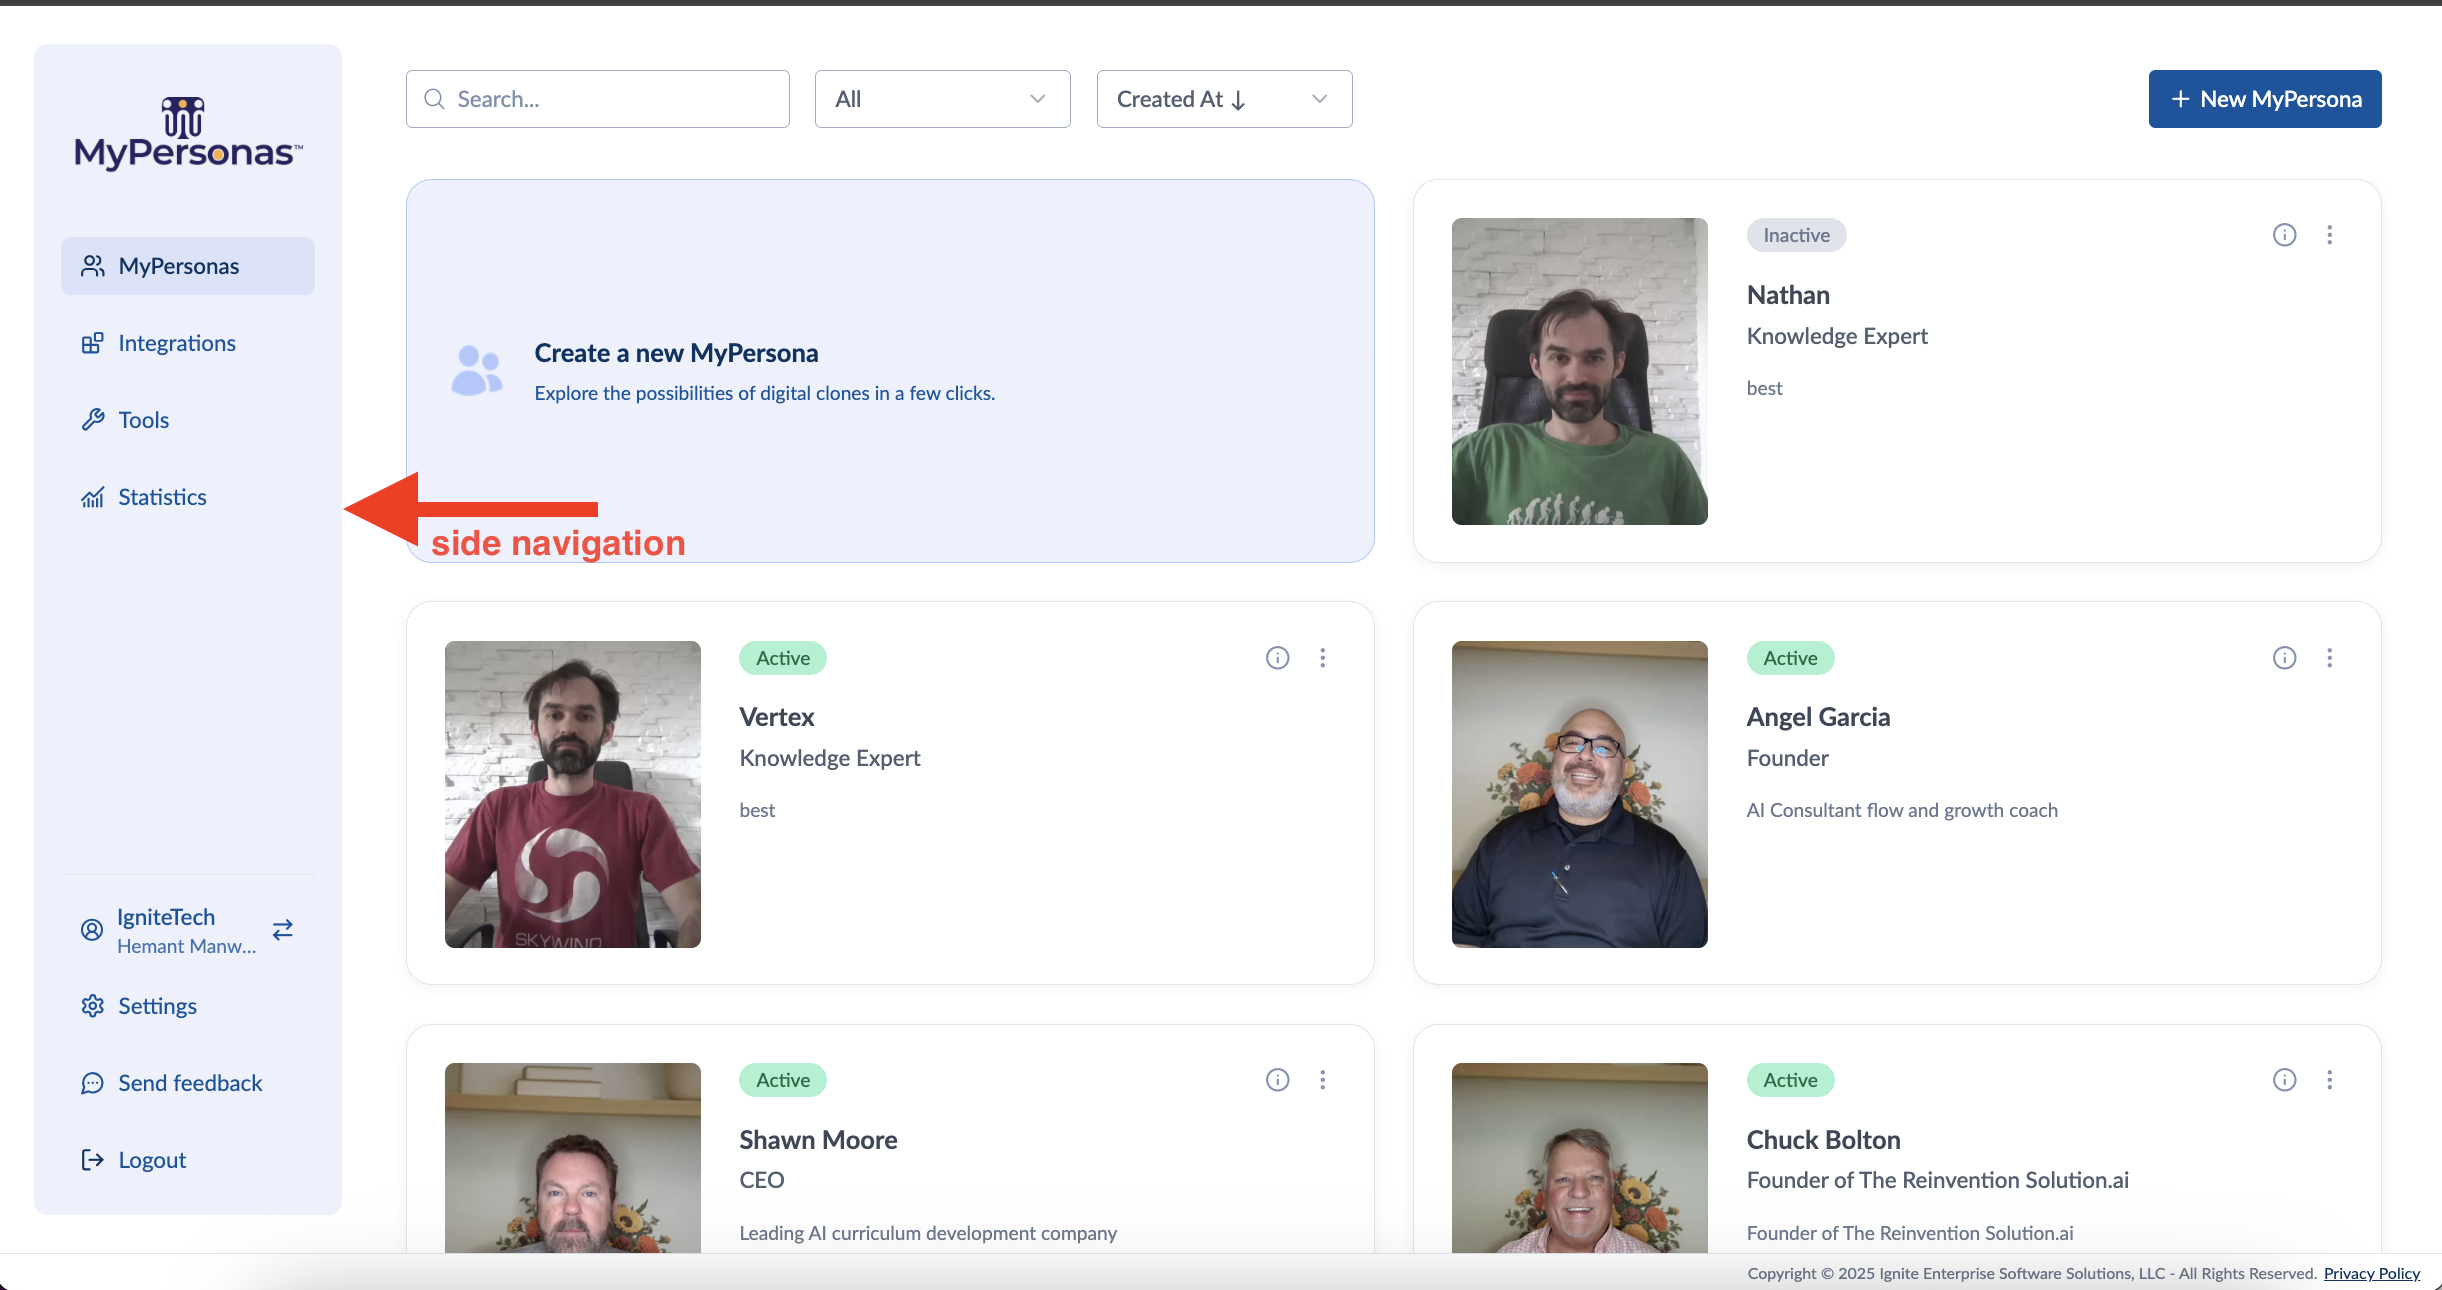
Task: Open the info icon for Vertex
Action: click(x=1277, y=658)
